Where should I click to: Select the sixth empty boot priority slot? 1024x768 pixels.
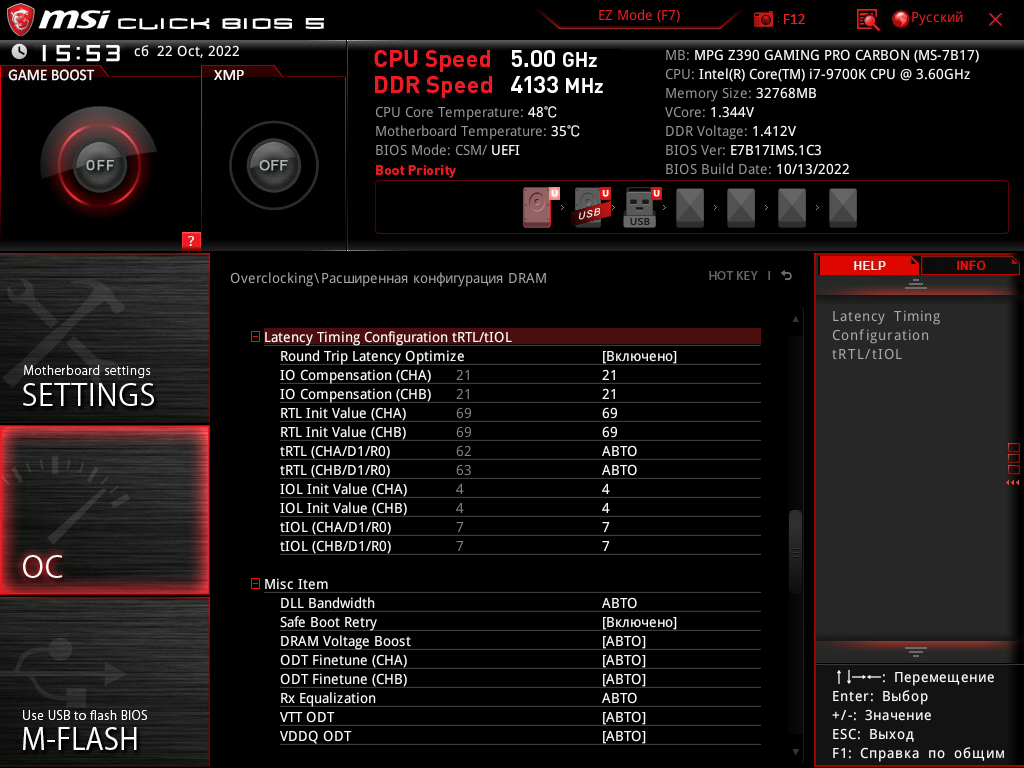(792, 208)
